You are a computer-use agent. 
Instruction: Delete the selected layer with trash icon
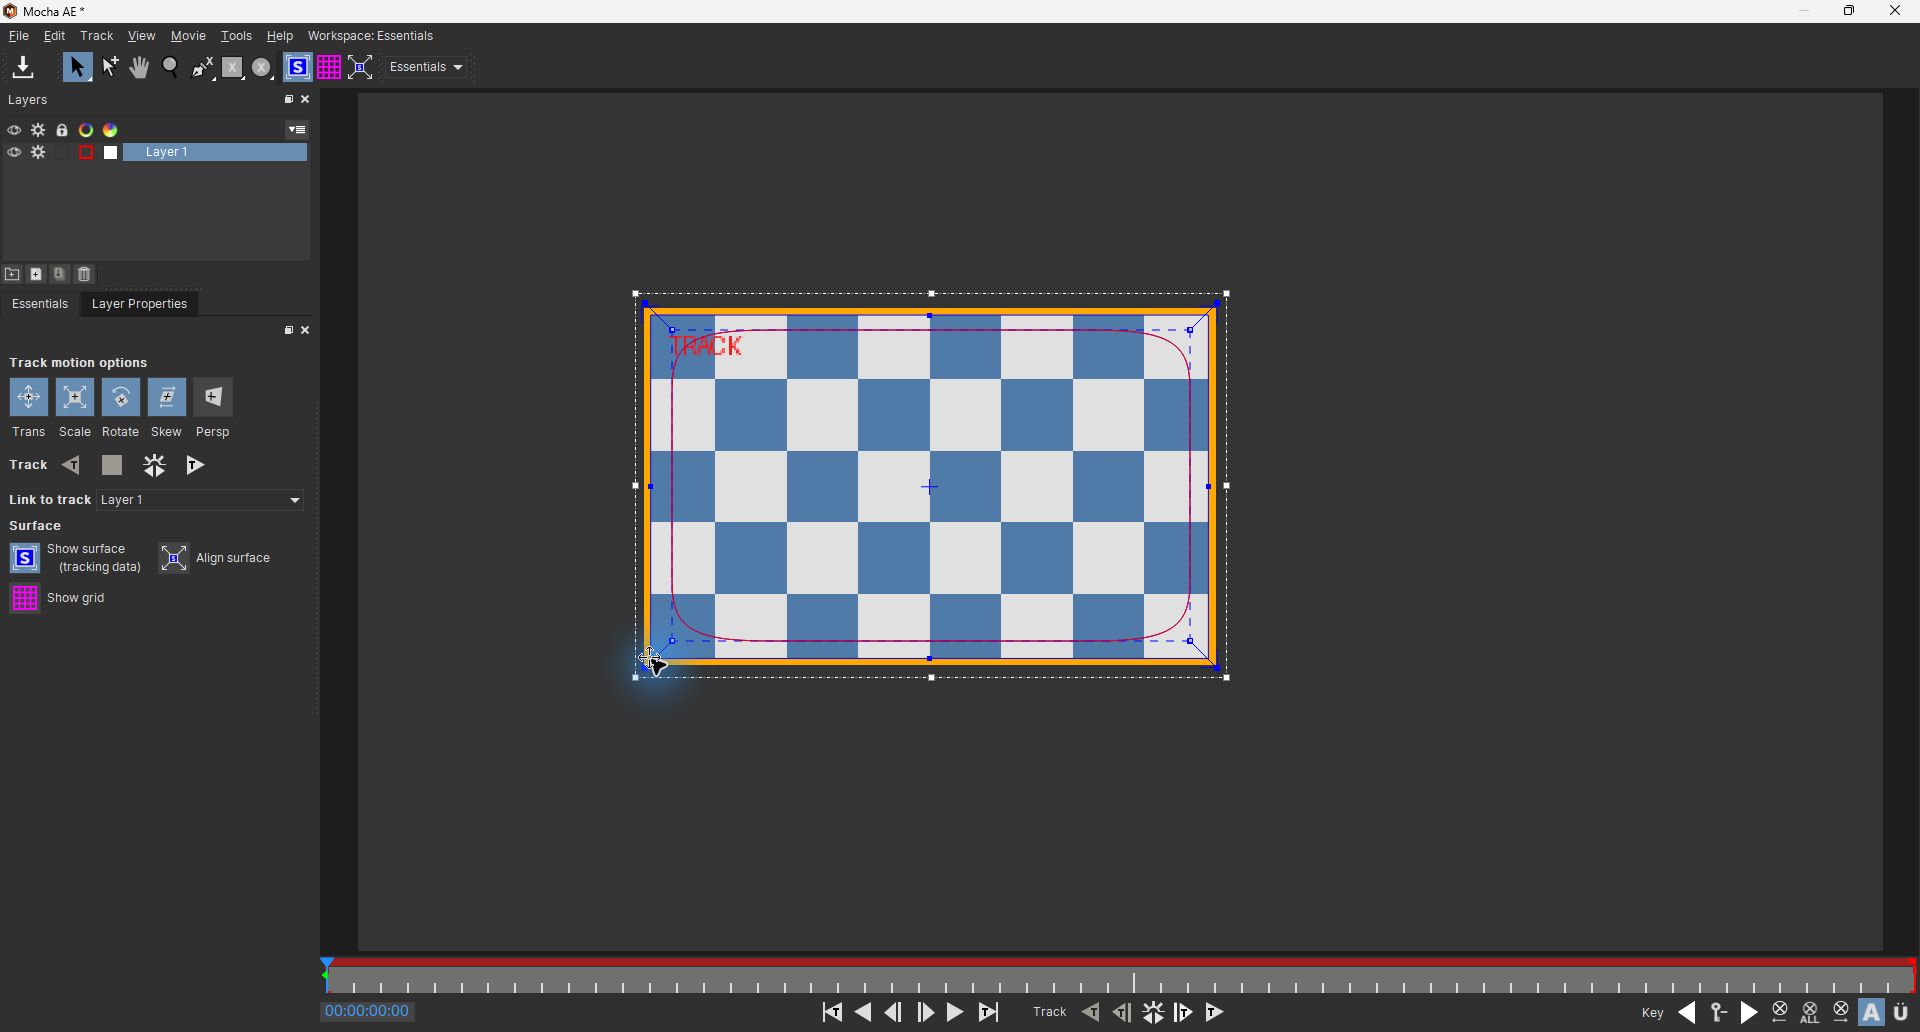(x=85, y=275)
